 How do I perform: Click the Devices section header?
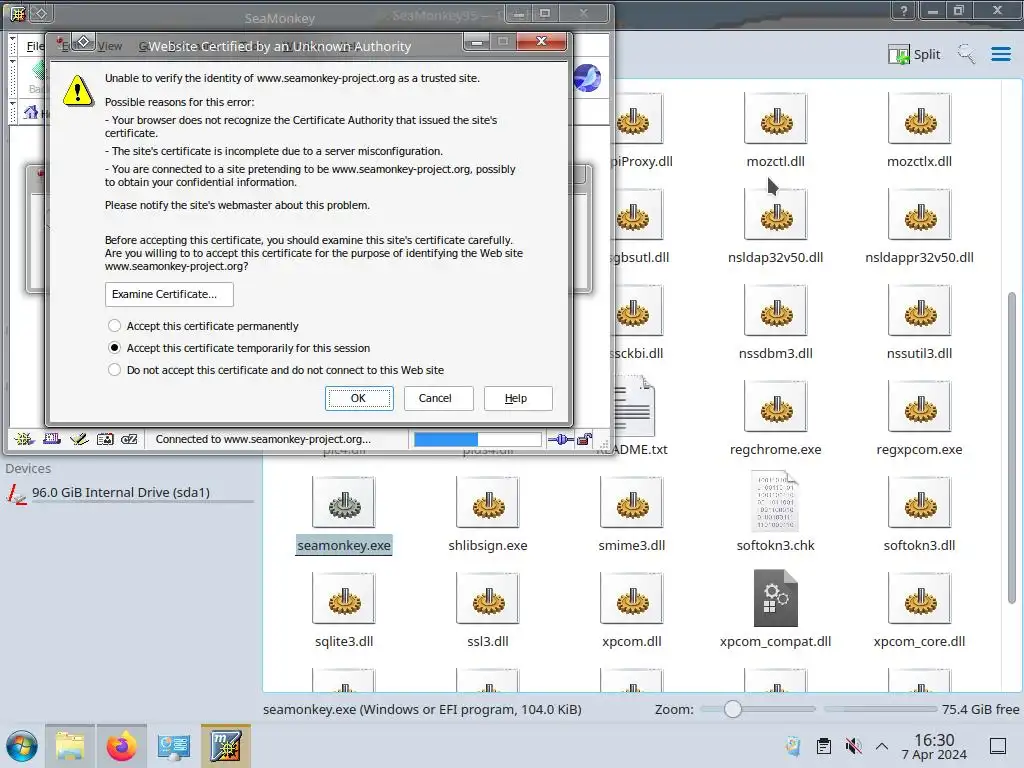click(x=28, y=468)
